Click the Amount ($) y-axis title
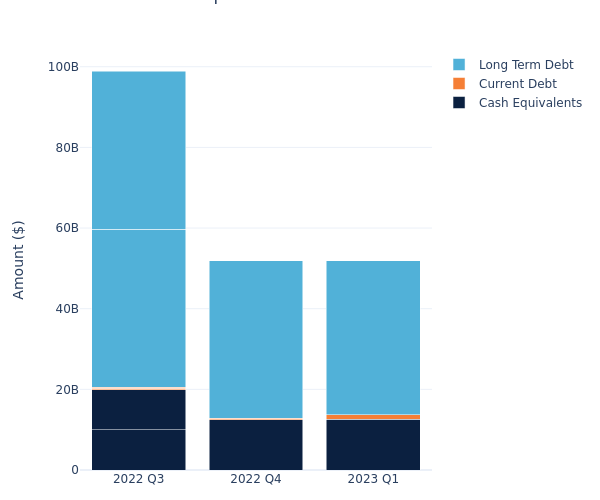Image resolution: width=600 pixels, height=500 pixels. coord(19,259)
